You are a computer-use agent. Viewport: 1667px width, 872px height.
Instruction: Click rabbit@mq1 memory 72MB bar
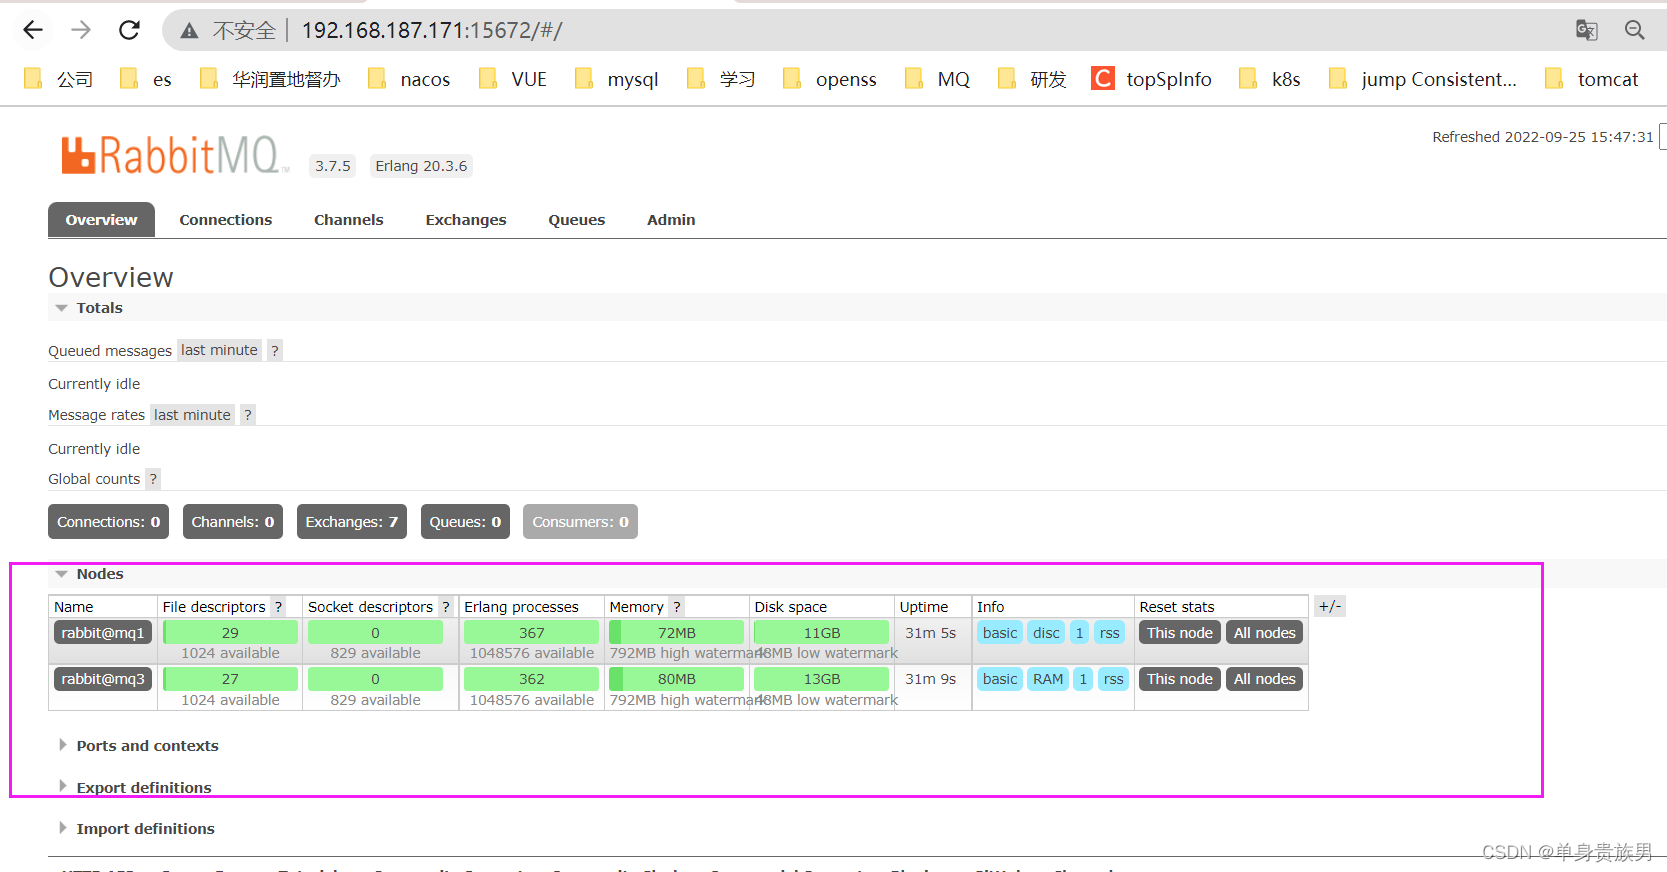tap(677, 633)
